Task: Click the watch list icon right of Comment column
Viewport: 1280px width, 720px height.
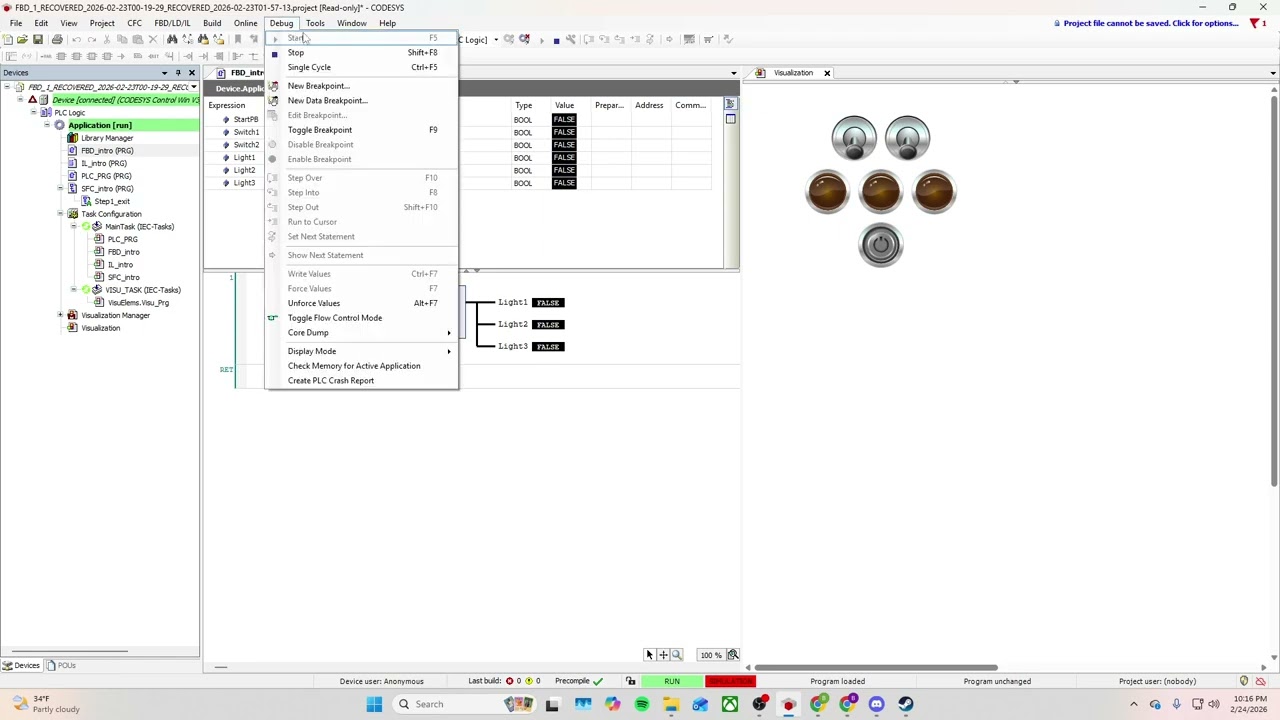Action: pos(730,105)
